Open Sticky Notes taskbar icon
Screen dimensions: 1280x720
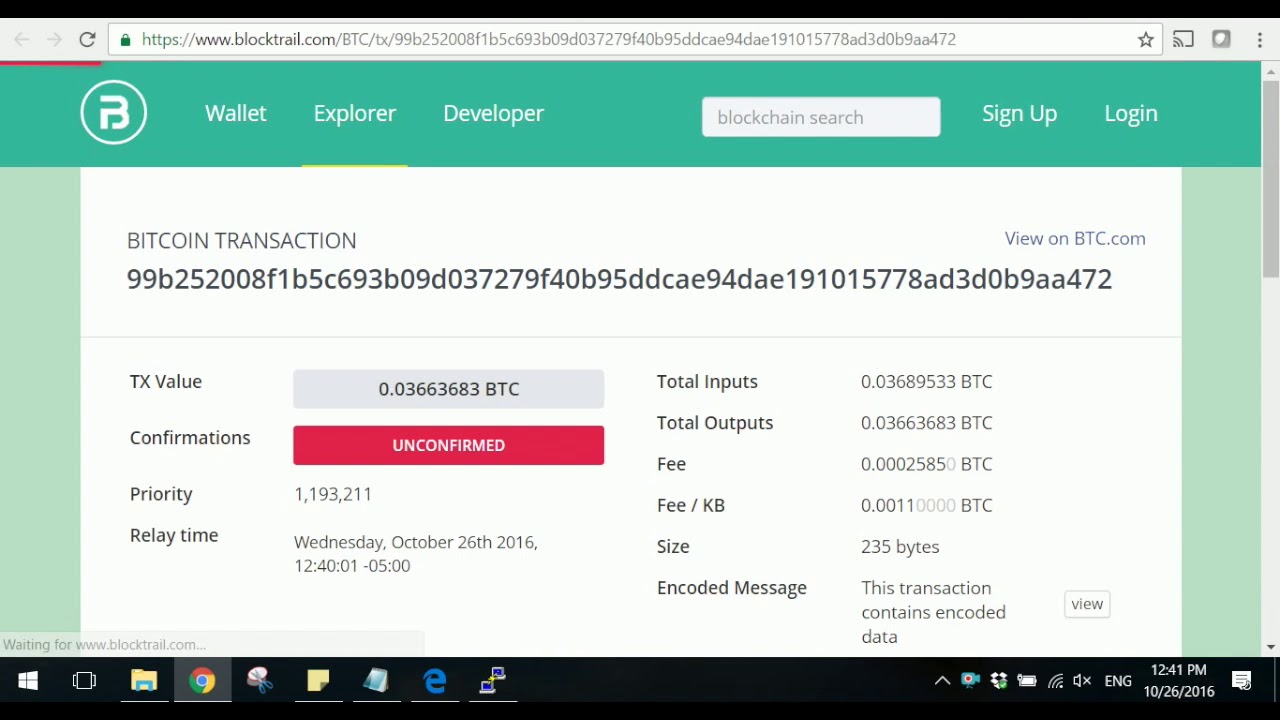pos(318,681)
